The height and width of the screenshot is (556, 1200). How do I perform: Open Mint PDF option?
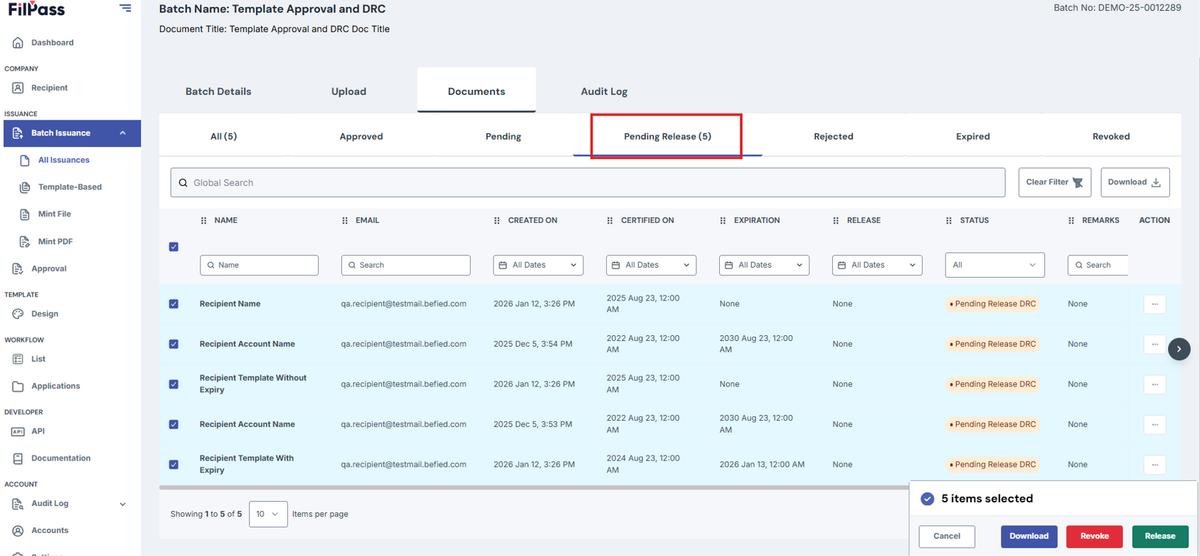[55, 241]
